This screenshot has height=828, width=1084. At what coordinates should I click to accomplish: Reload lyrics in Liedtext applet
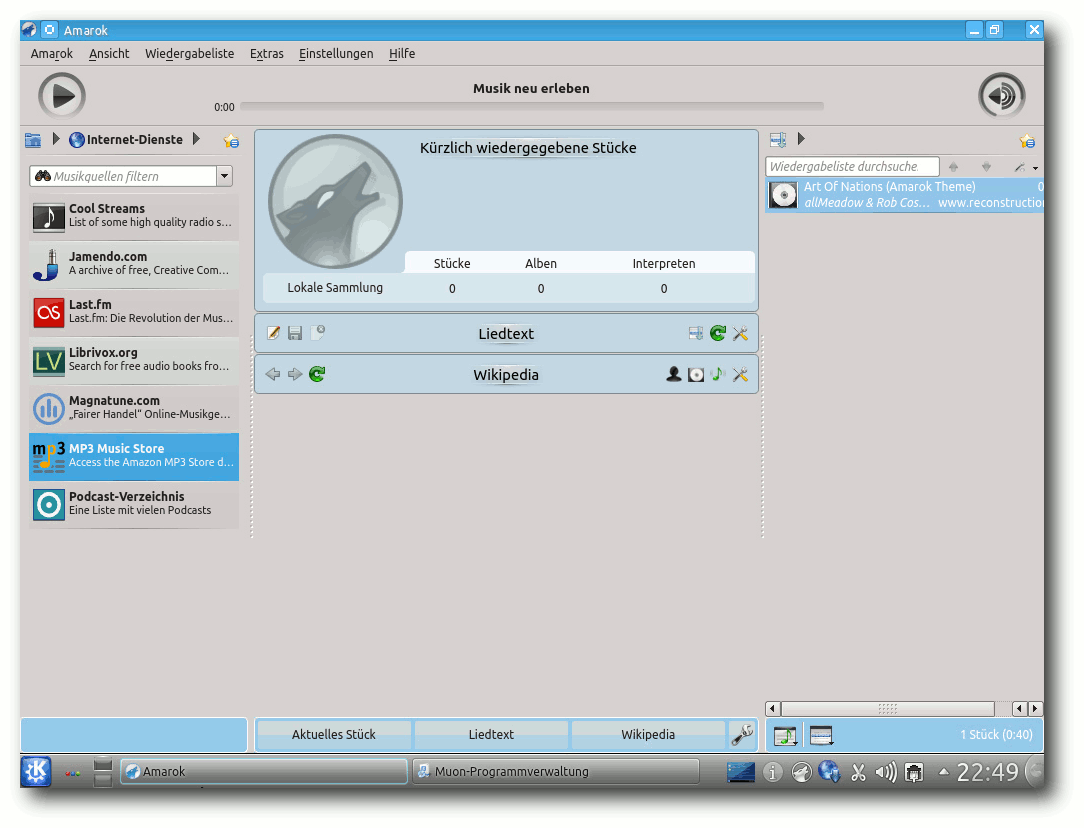[x=718, y=334]
